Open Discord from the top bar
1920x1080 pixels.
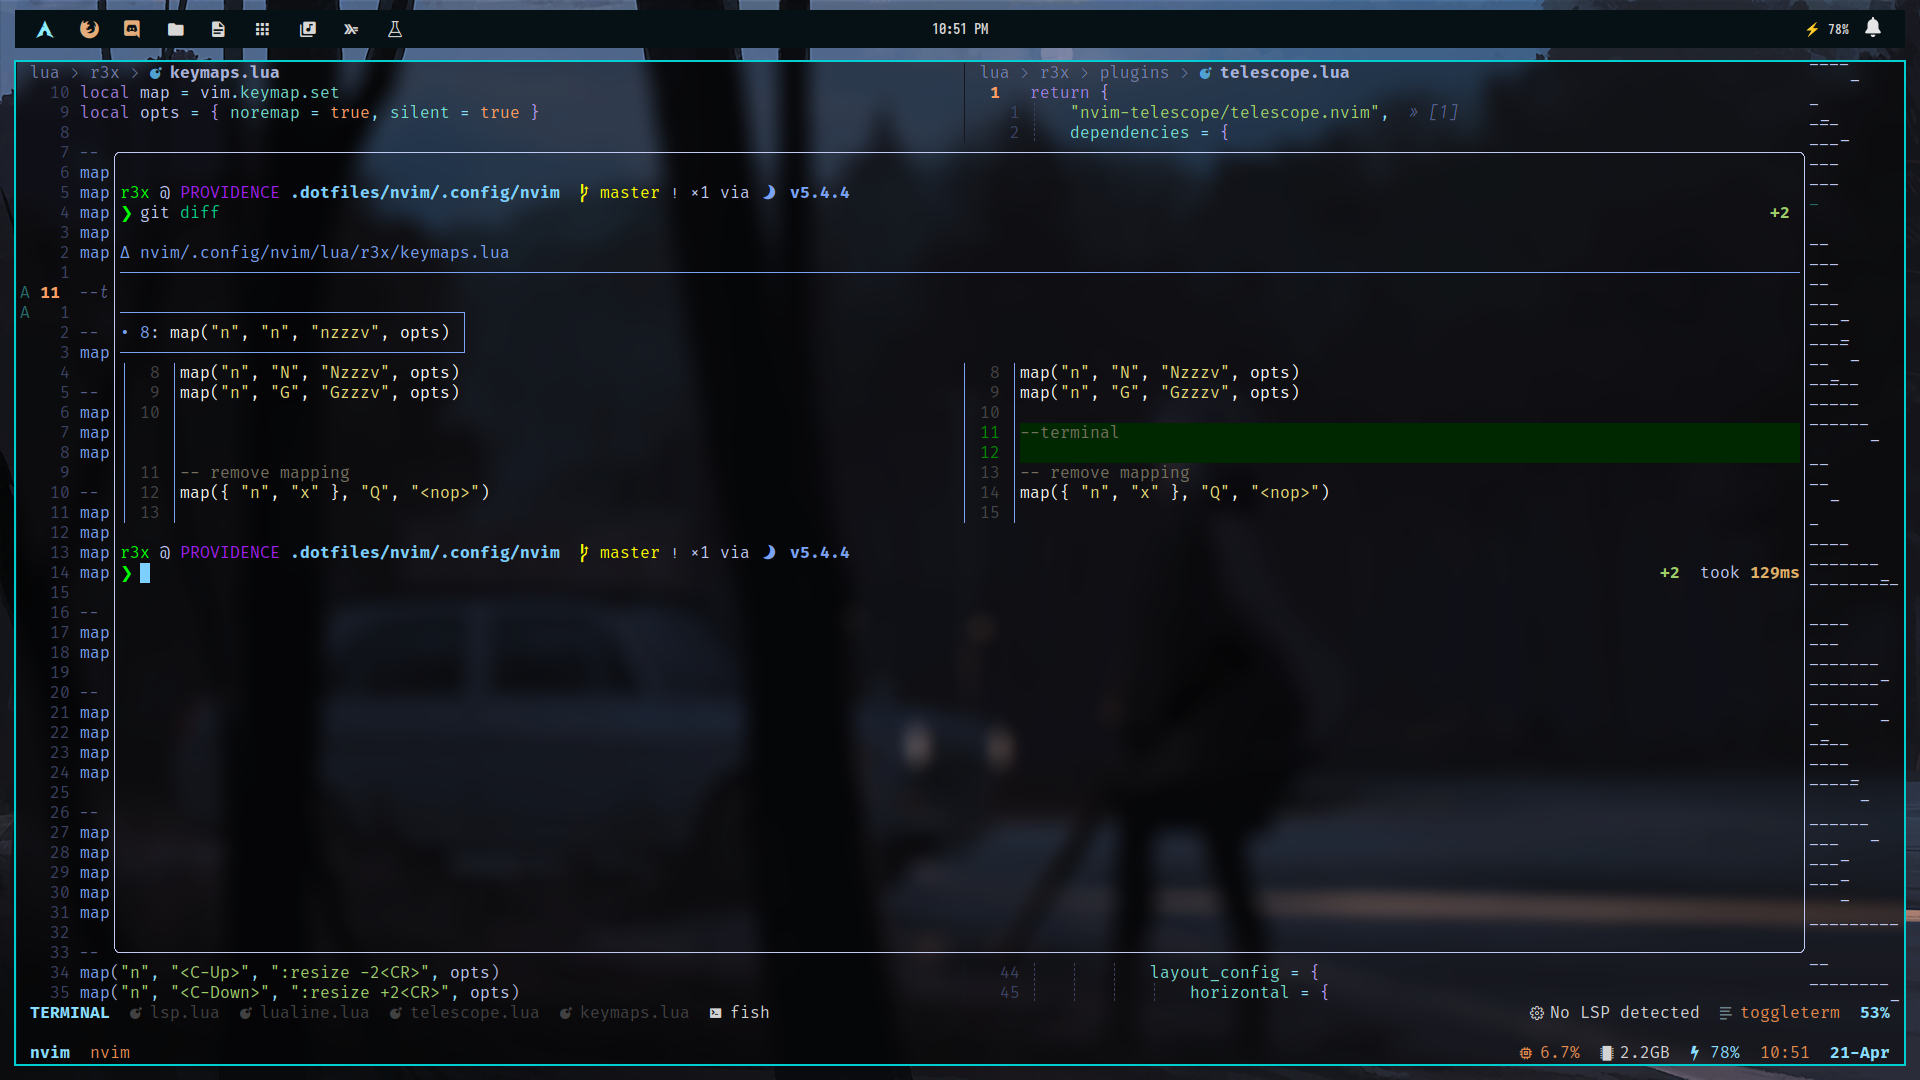point(132,29)
